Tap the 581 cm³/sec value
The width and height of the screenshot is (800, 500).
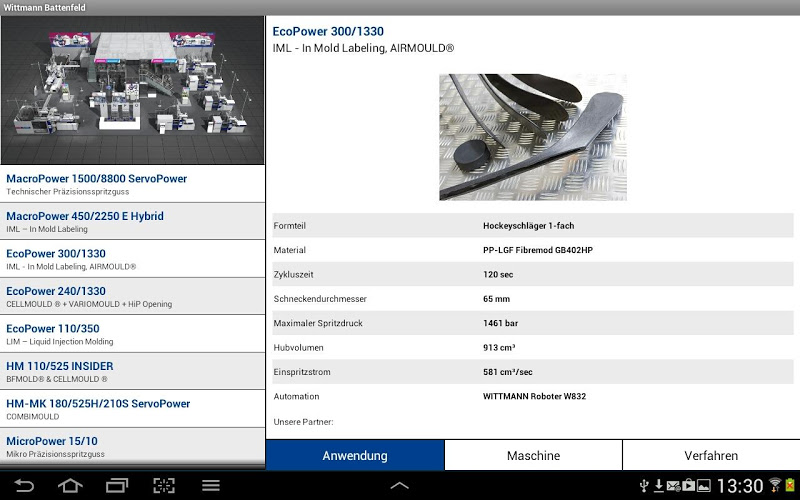(508, 372)
